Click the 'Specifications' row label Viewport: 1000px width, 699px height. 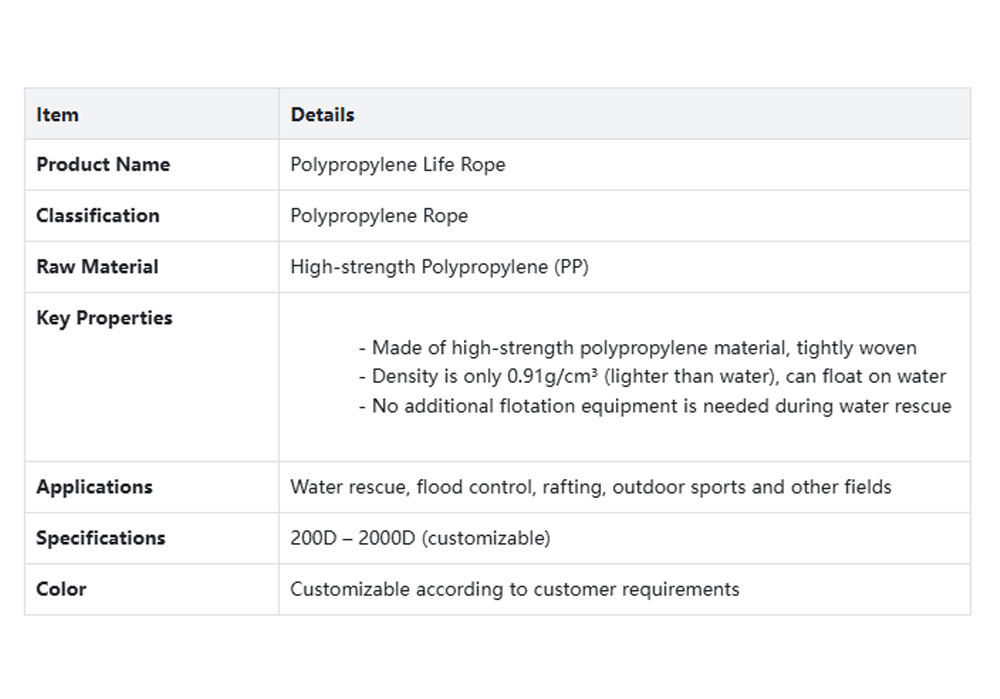pyautogui.click(x=100, y=538)
